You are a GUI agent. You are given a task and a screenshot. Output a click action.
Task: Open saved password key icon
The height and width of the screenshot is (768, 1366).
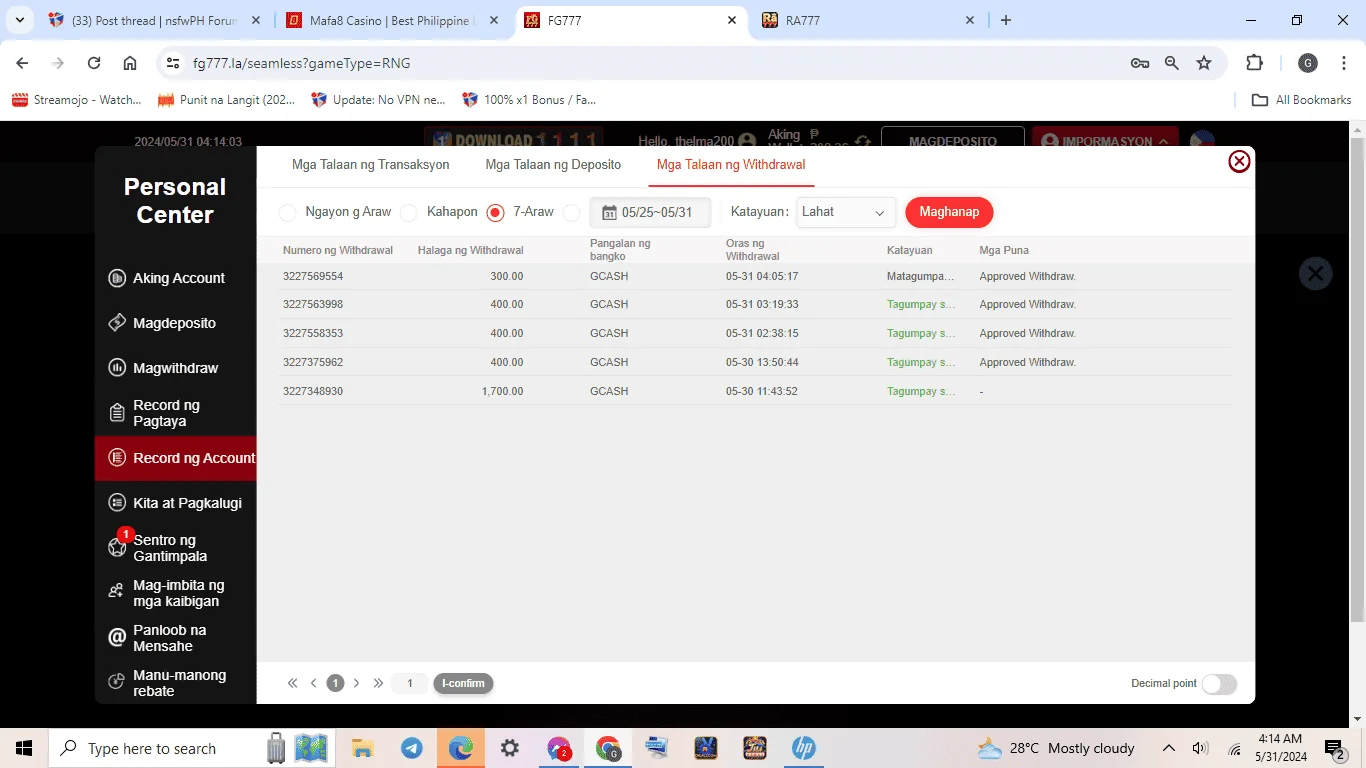(1140, 63)
